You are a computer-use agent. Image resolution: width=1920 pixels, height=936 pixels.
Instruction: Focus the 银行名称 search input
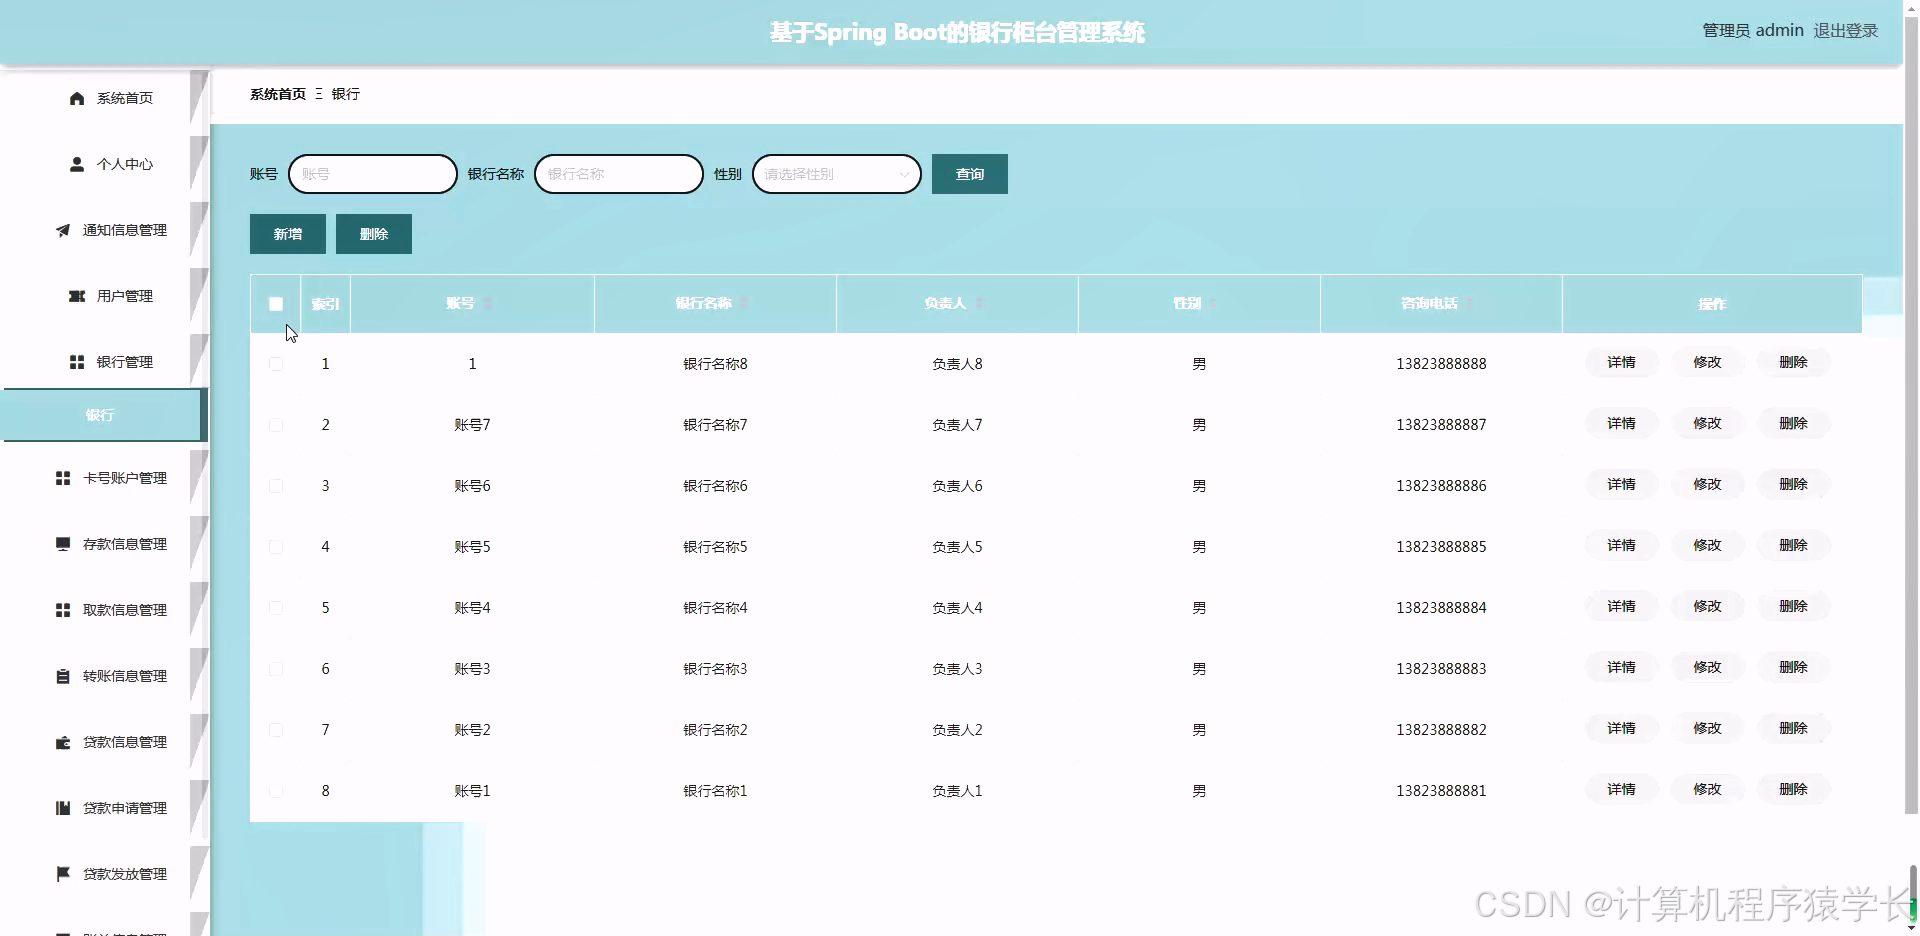619,174
